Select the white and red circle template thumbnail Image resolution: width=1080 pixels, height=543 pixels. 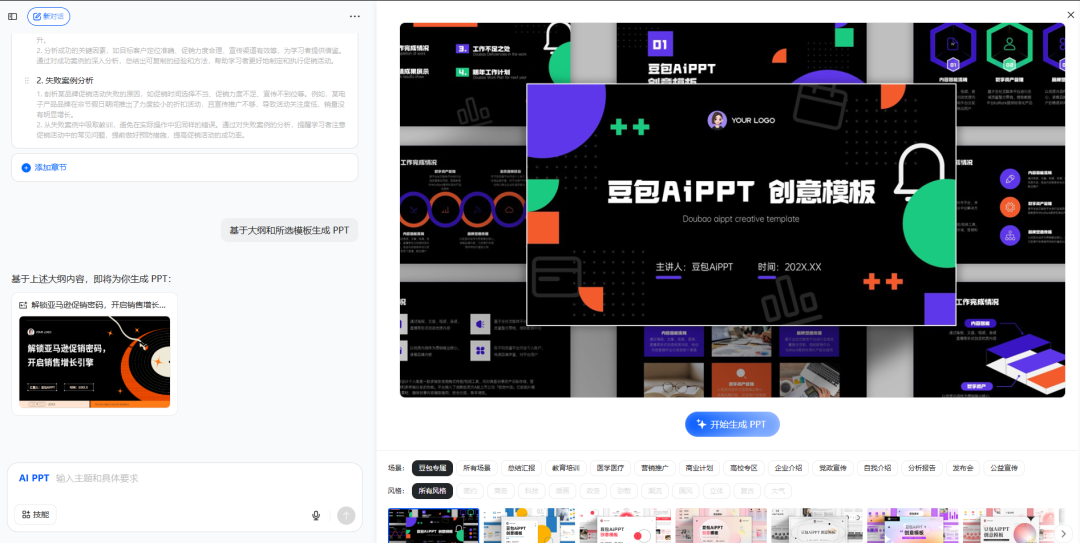(625, 526)
